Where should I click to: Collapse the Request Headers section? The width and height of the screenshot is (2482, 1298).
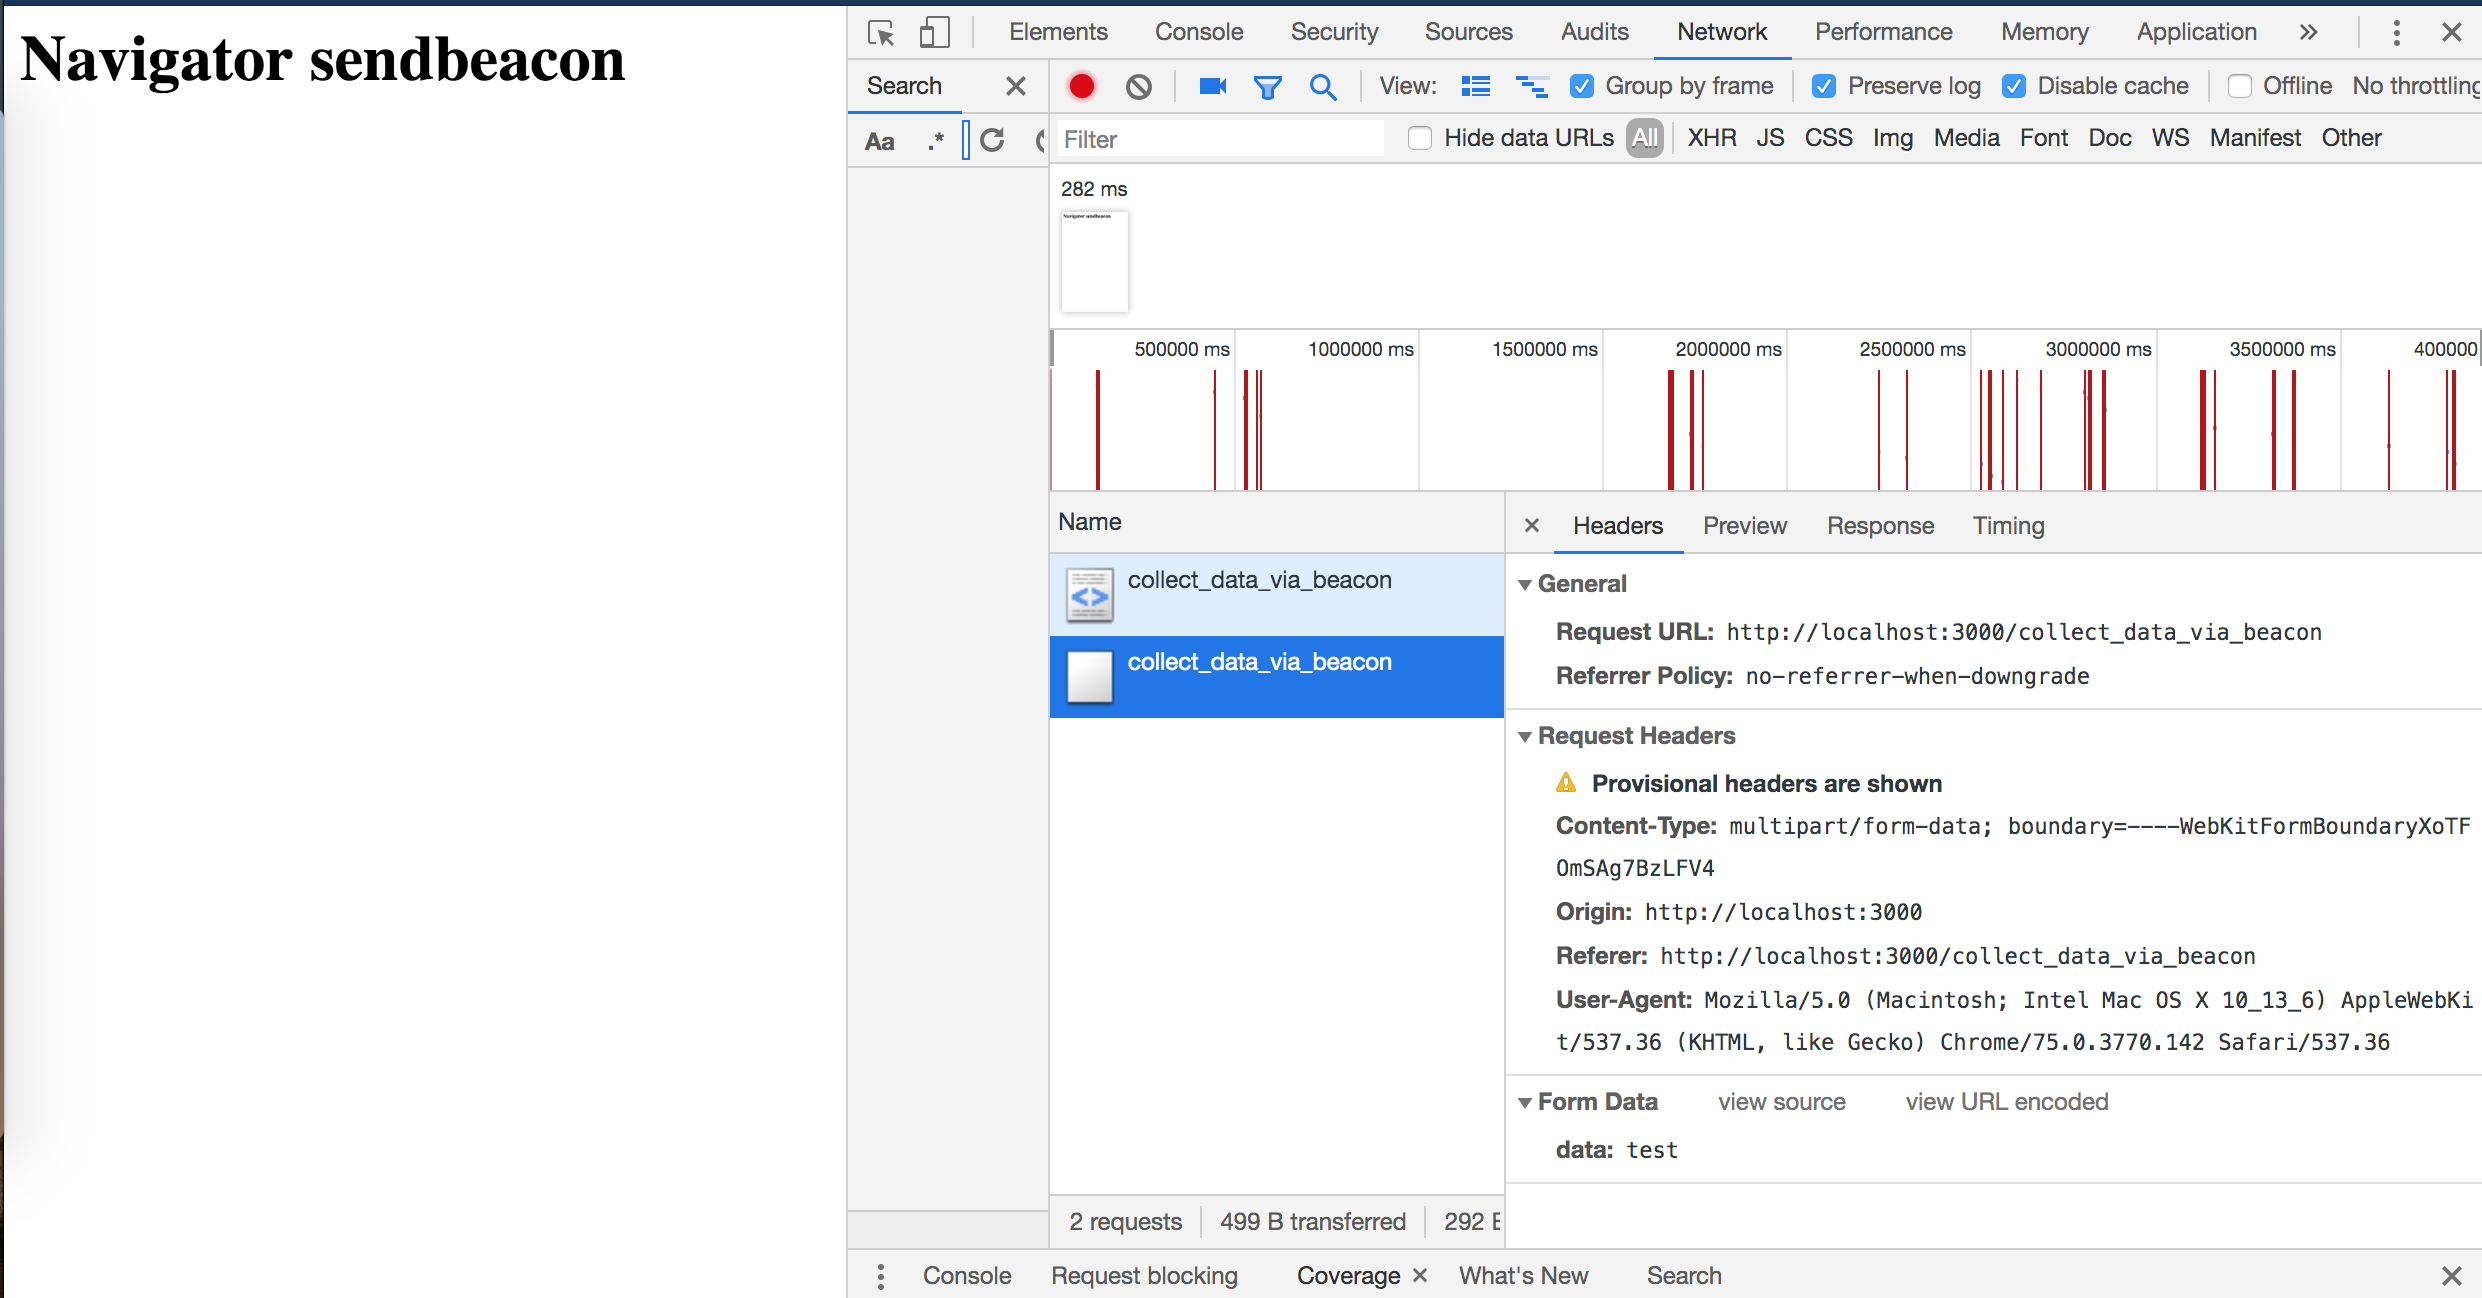[x=1525, y=737]
